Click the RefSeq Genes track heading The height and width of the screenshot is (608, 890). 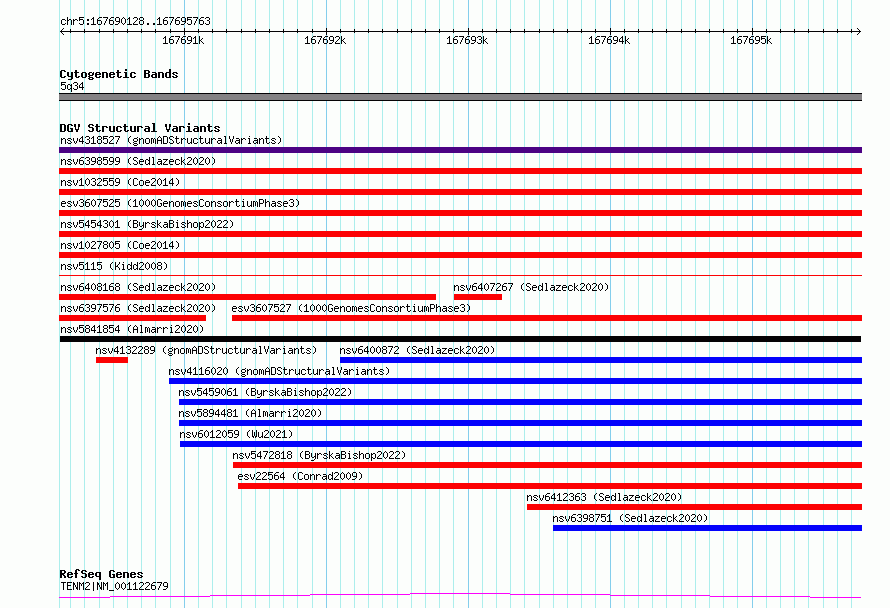[x=101, y=574]
